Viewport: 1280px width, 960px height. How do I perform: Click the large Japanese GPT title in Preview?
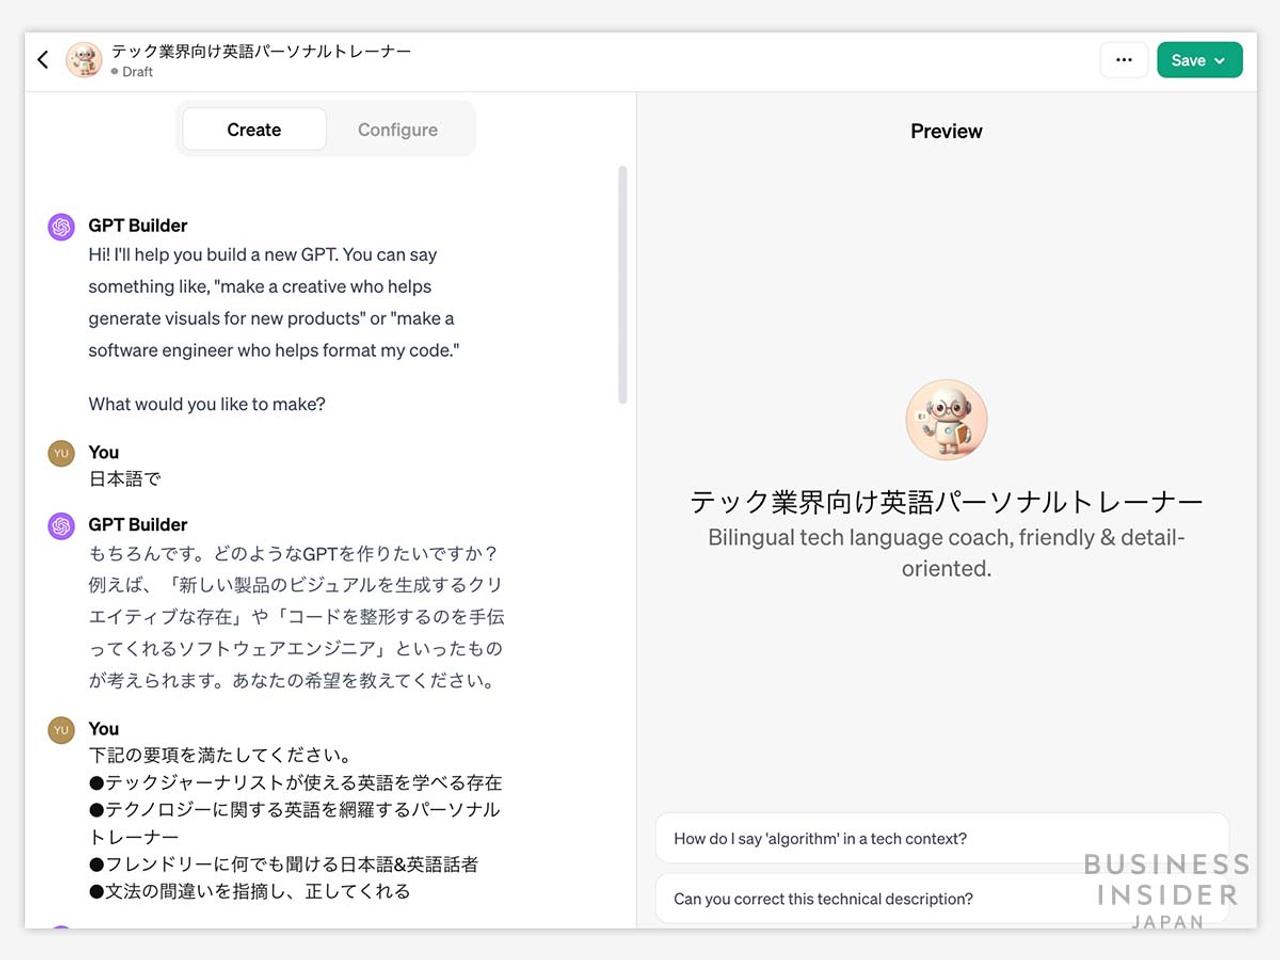point(946,501)
